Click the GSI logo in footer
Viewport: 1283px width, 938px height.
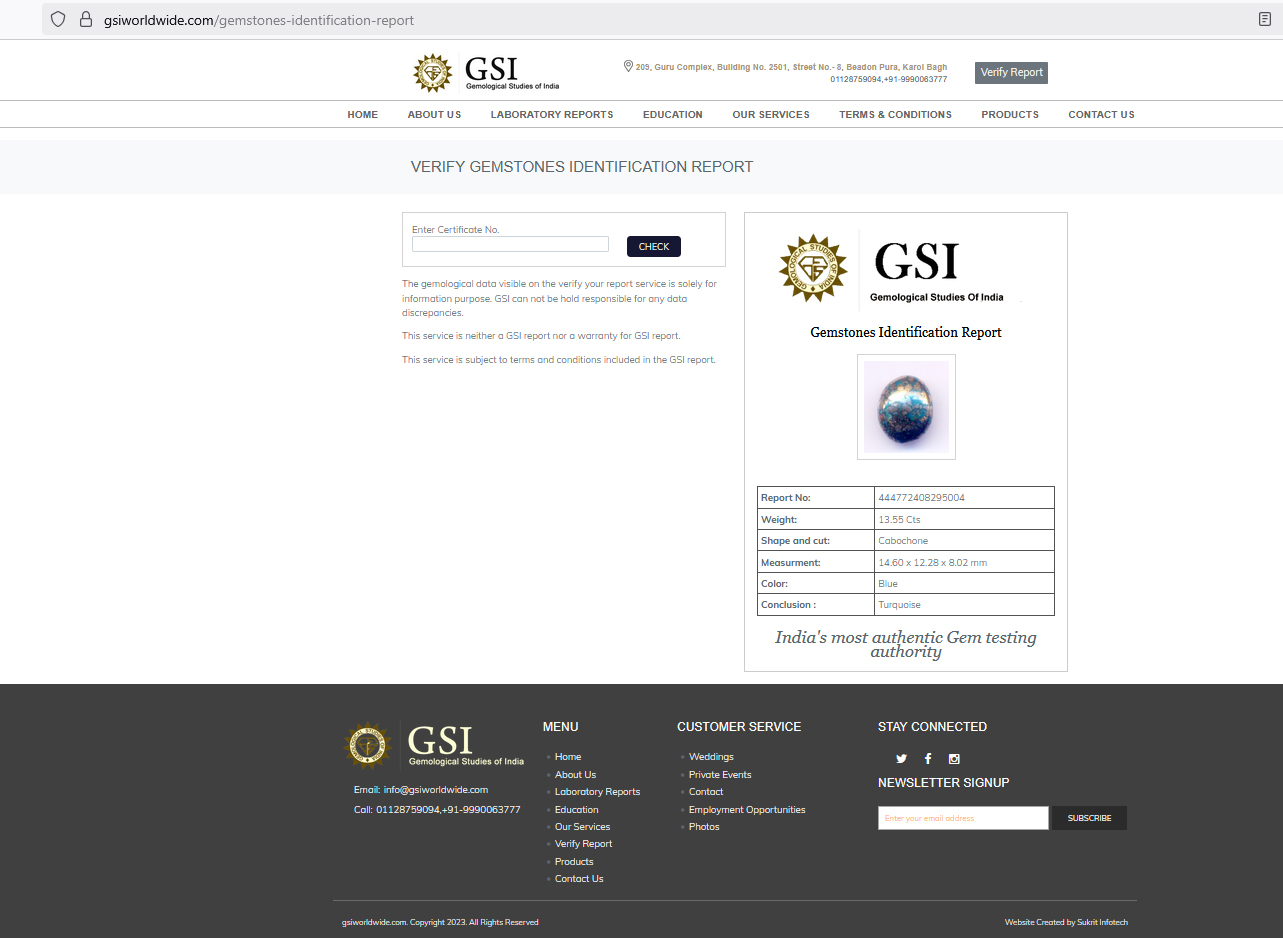pyautogui.click(x=434, y=745)
